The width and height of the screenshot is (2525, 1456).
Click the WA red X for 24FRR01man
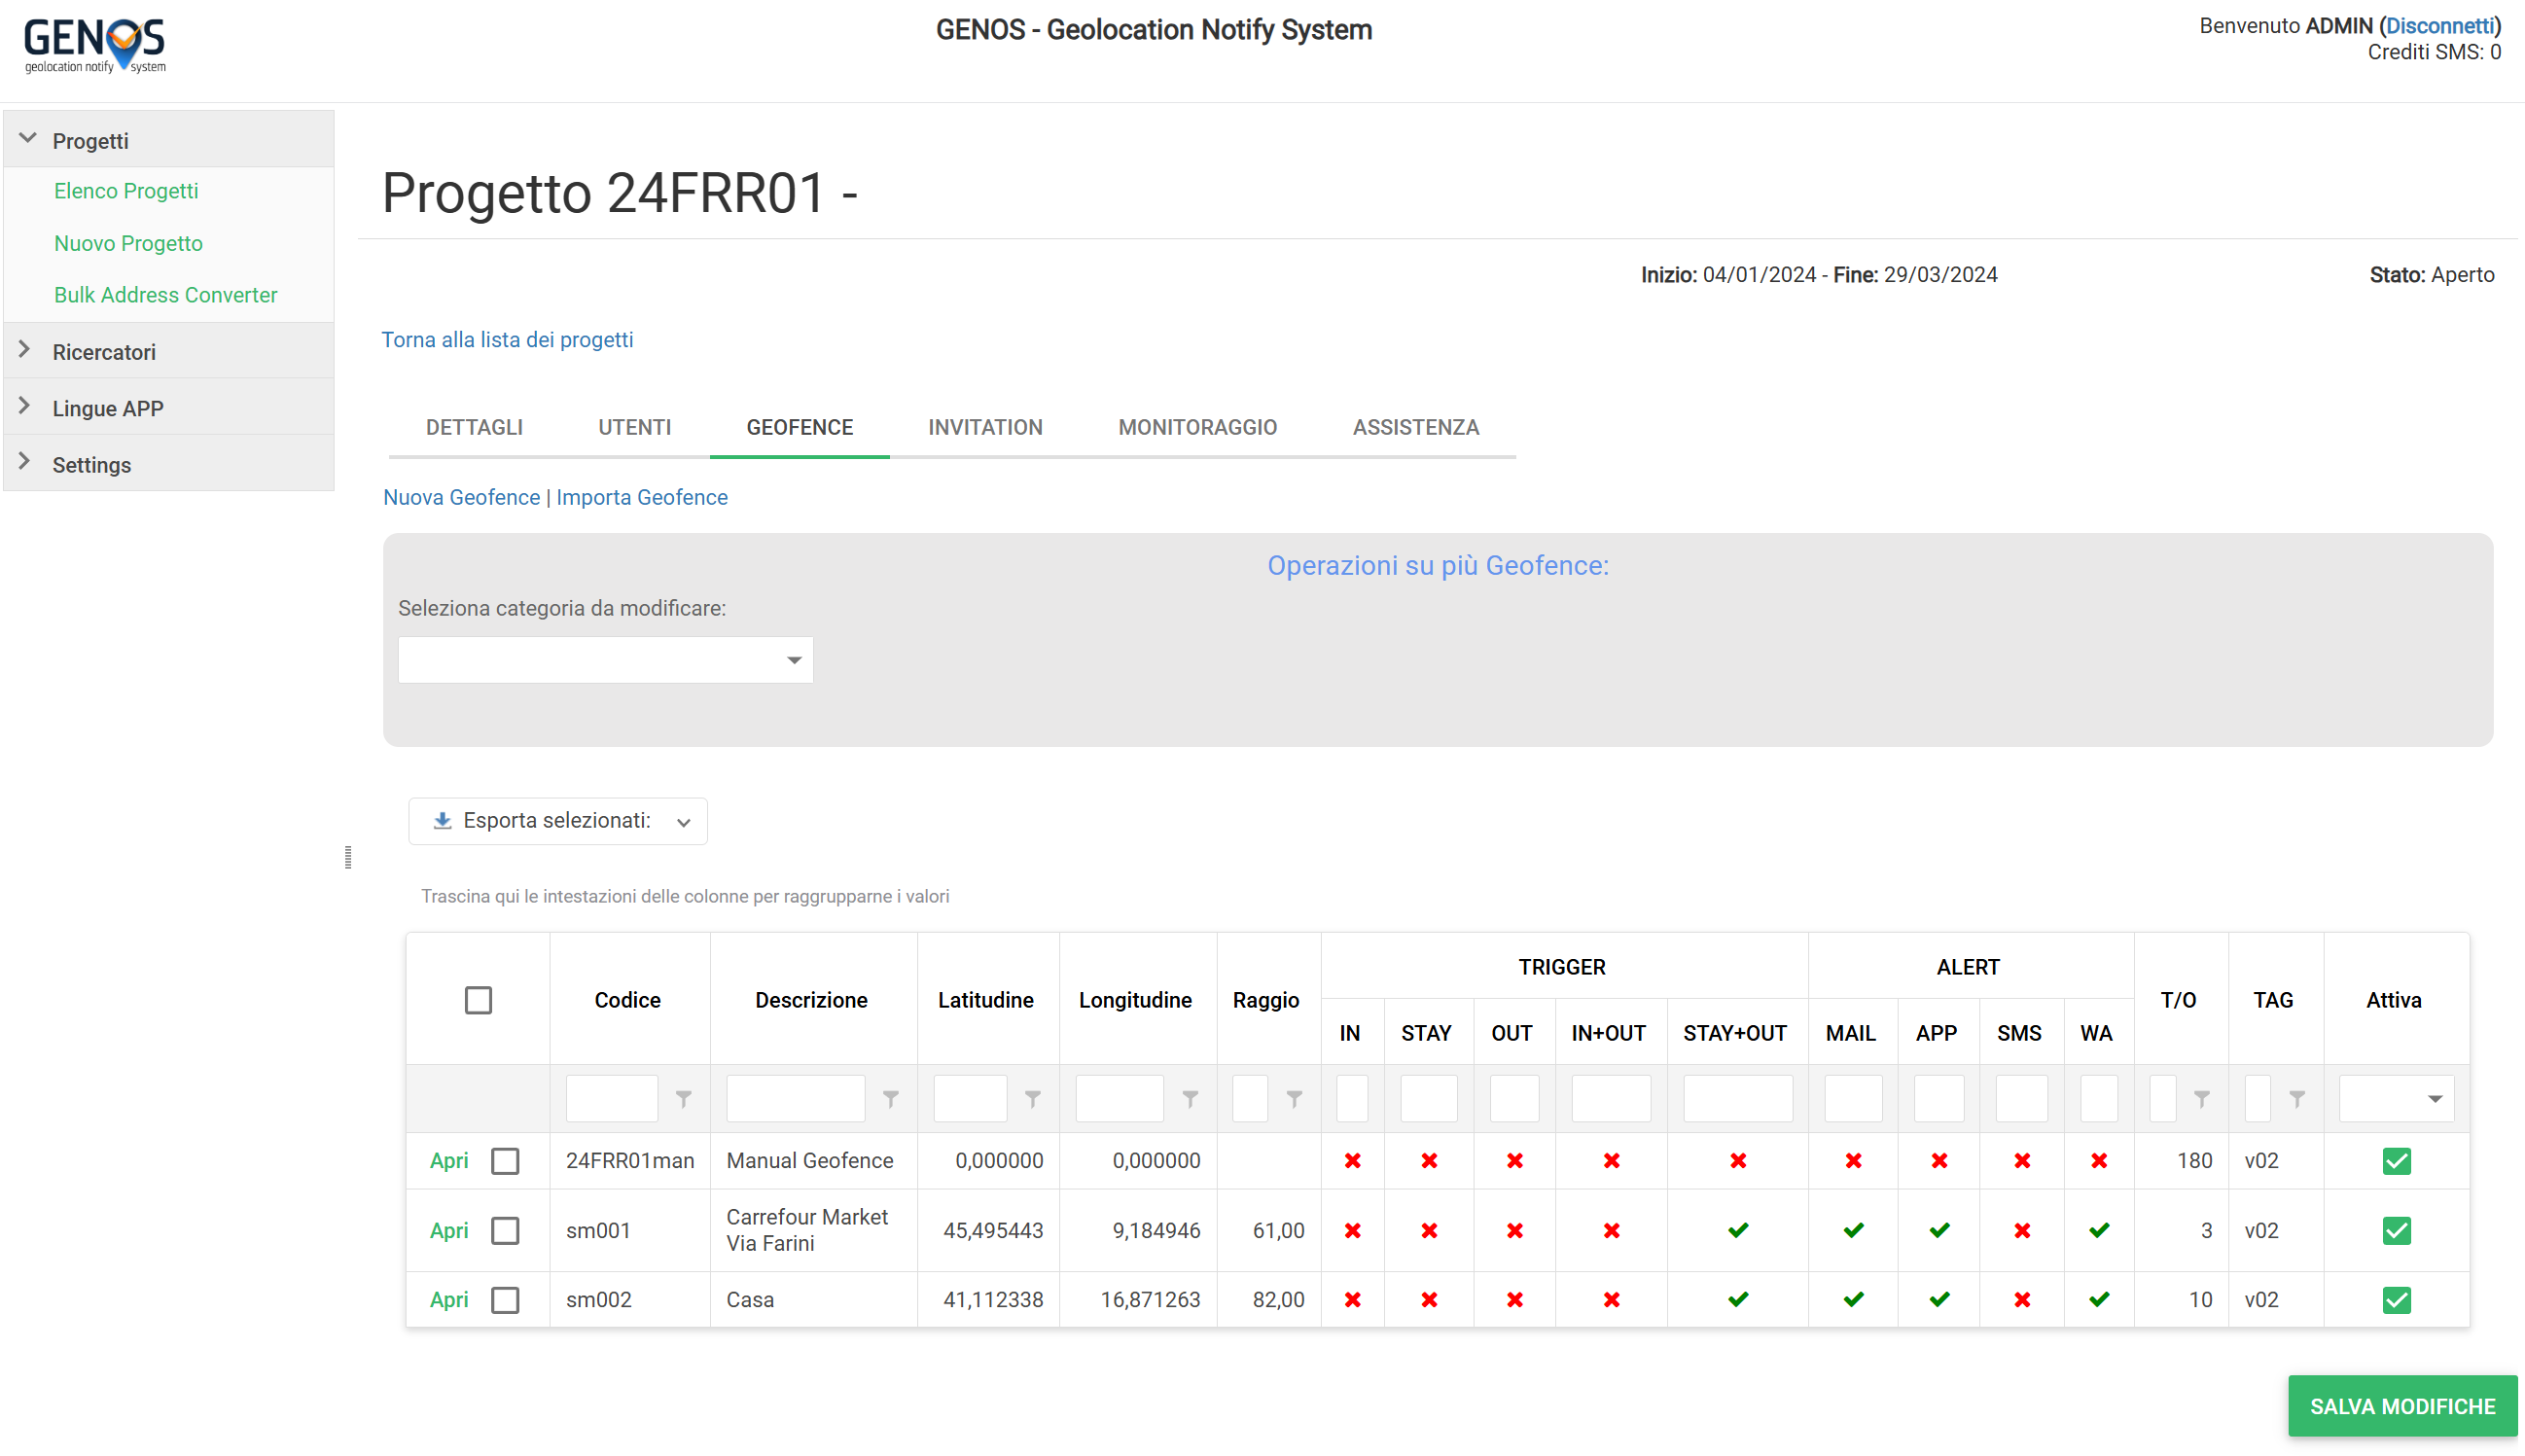(x=2099, y=1160)
